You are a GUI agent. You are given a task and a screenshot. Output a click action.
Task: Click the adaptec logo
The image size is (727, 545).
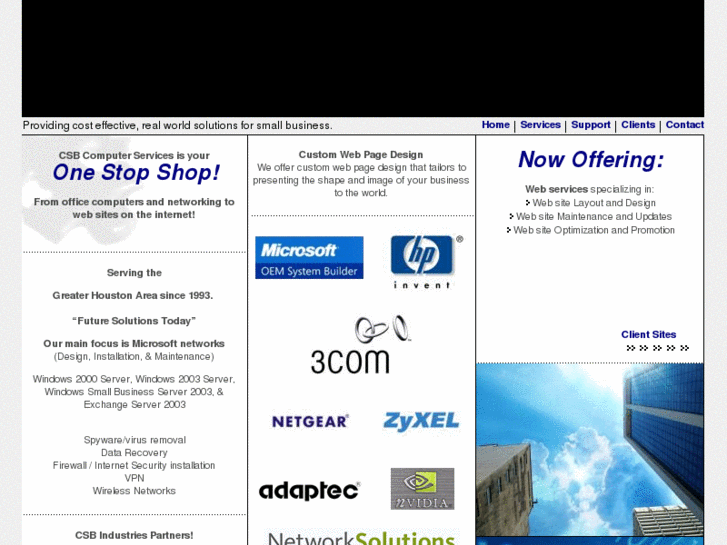[309, 490]
